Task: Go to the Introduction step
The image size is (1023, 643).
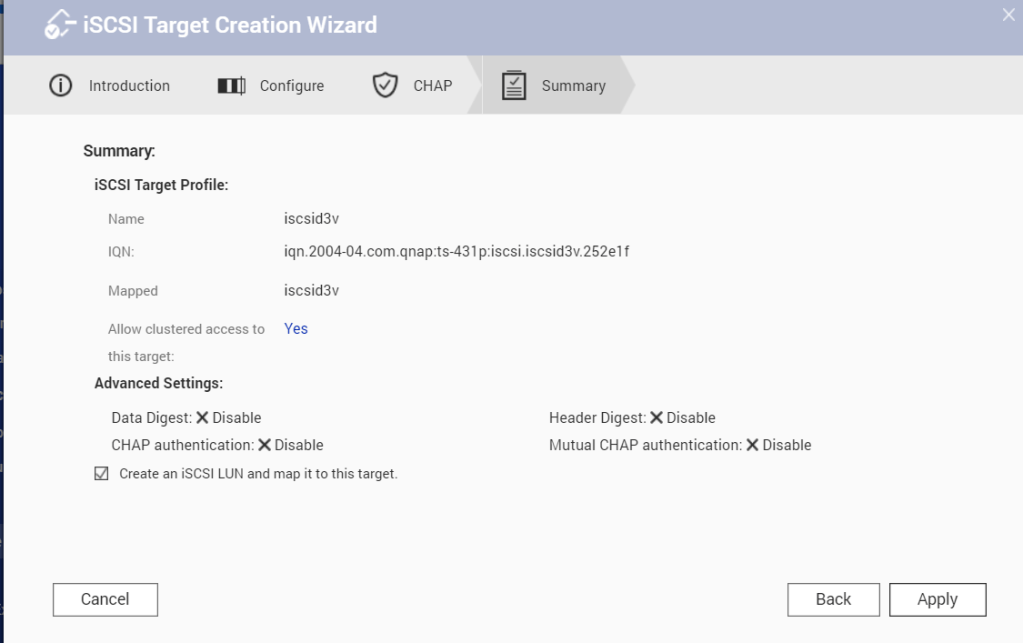Action: click(129, 86)
